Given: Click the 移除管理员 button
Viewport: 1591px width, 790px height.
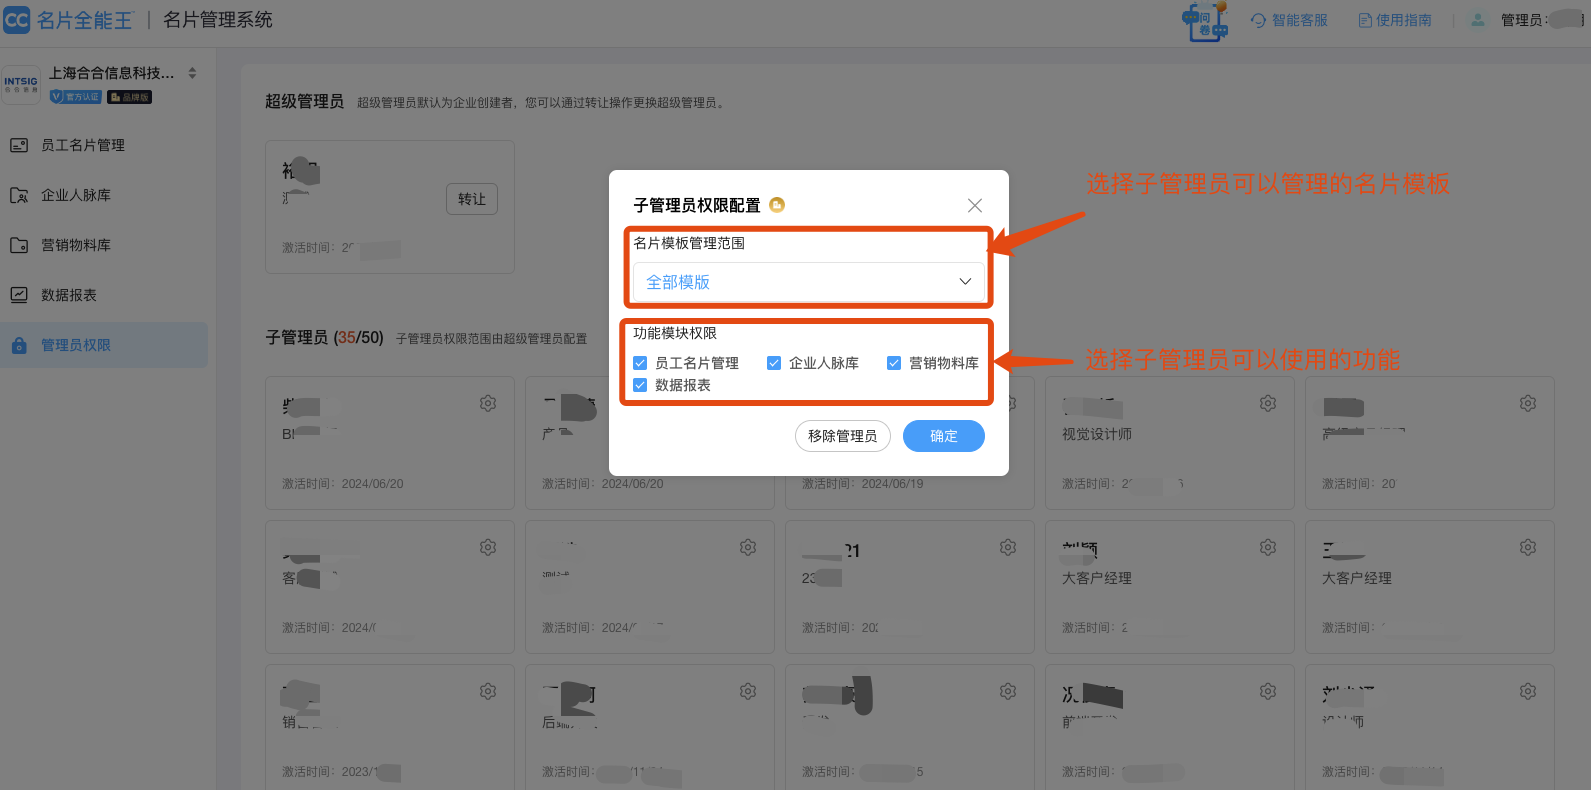Looking at the screenshot, I should pos(842,436).
